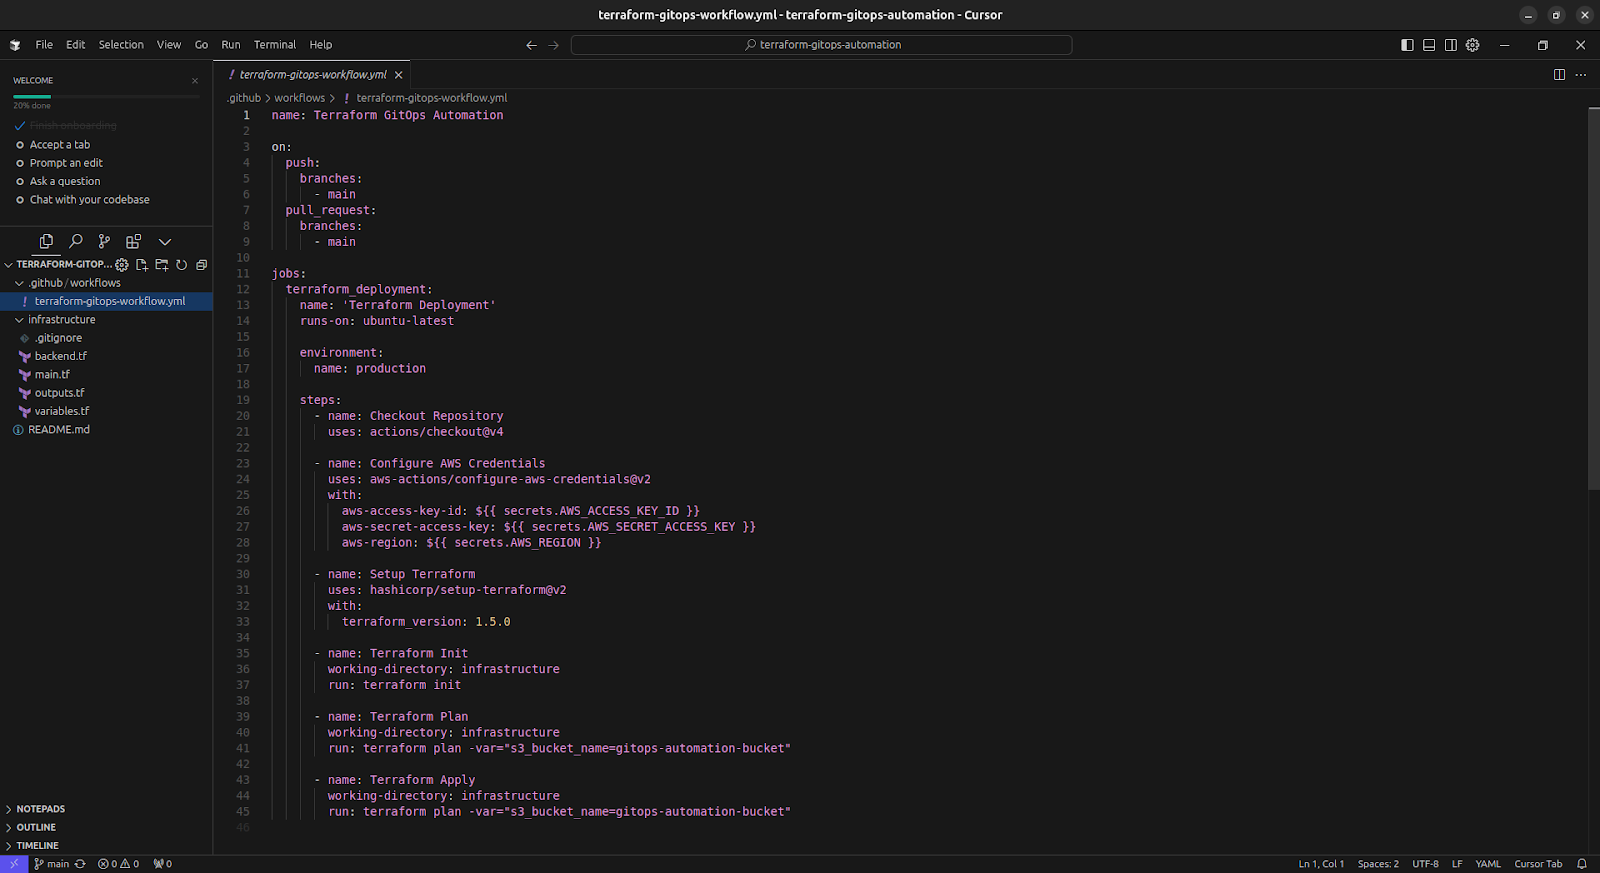The width and height of the screenshot is (1600, 873).
Task: Refresh the explorer file tree
Action: [x=182, y=265]
